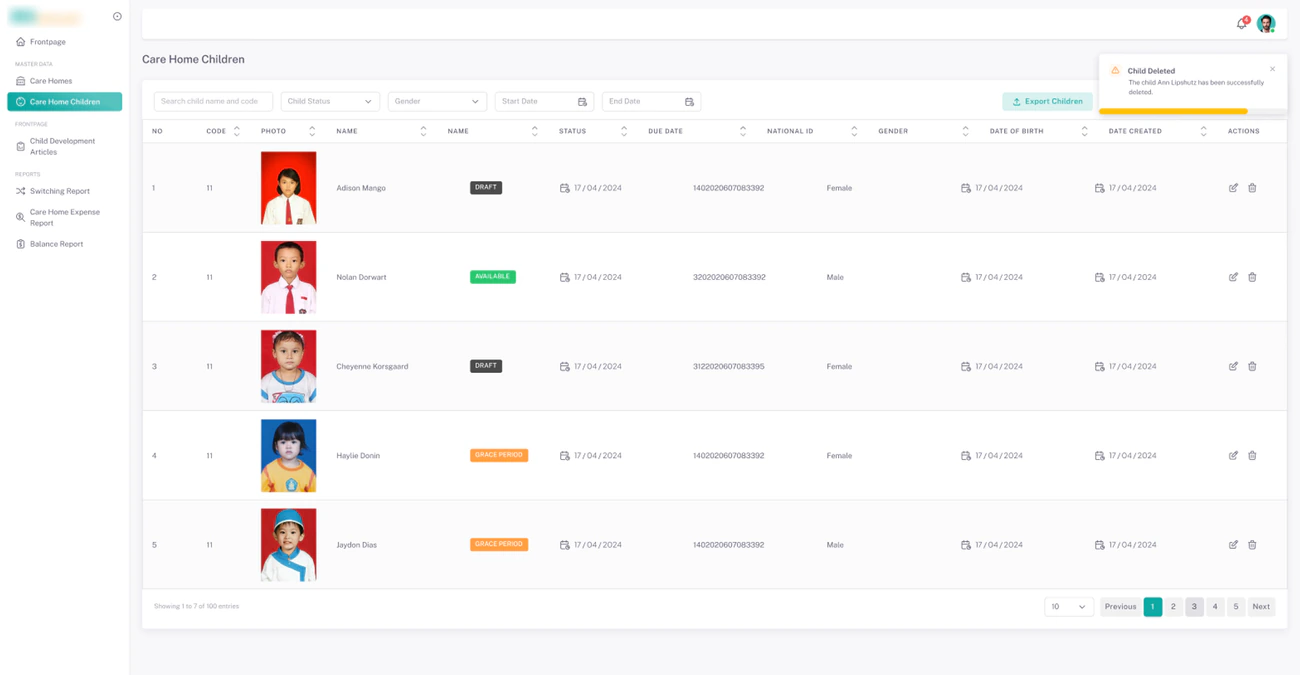The image size is (1300, 675).
Task: Go to the Next page
Action: click(x=1261, y=607)
